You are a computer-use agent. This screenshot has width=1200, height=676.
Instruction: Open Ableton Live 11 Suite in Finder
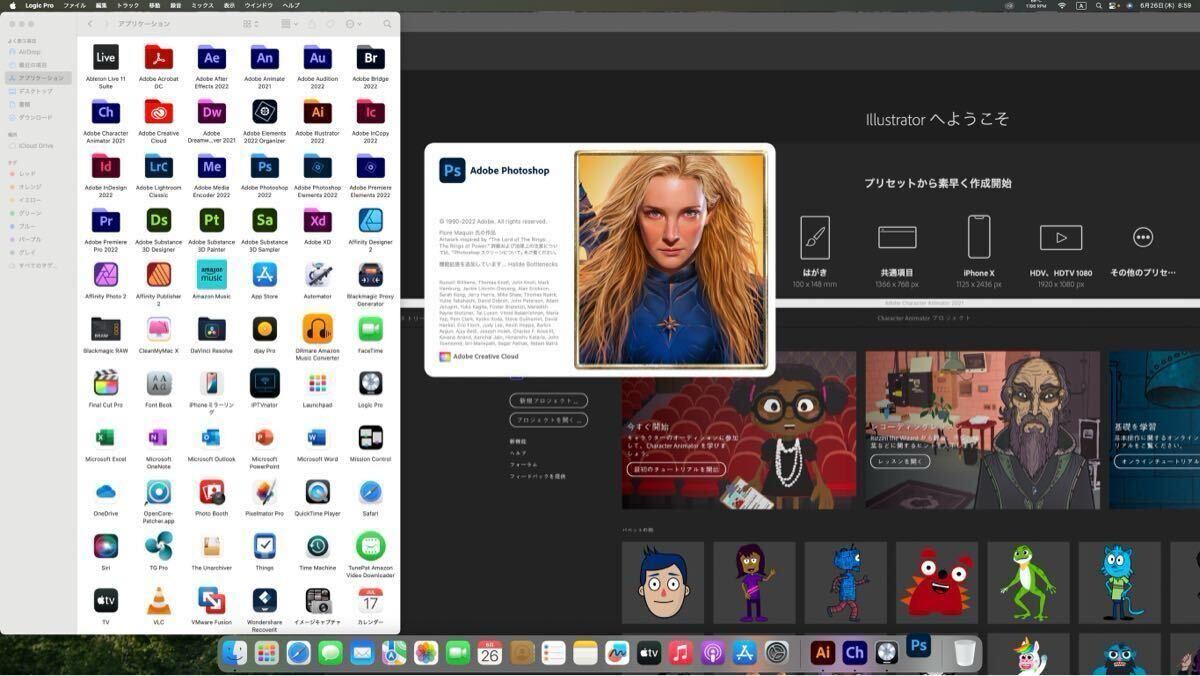tap(106, 57)
